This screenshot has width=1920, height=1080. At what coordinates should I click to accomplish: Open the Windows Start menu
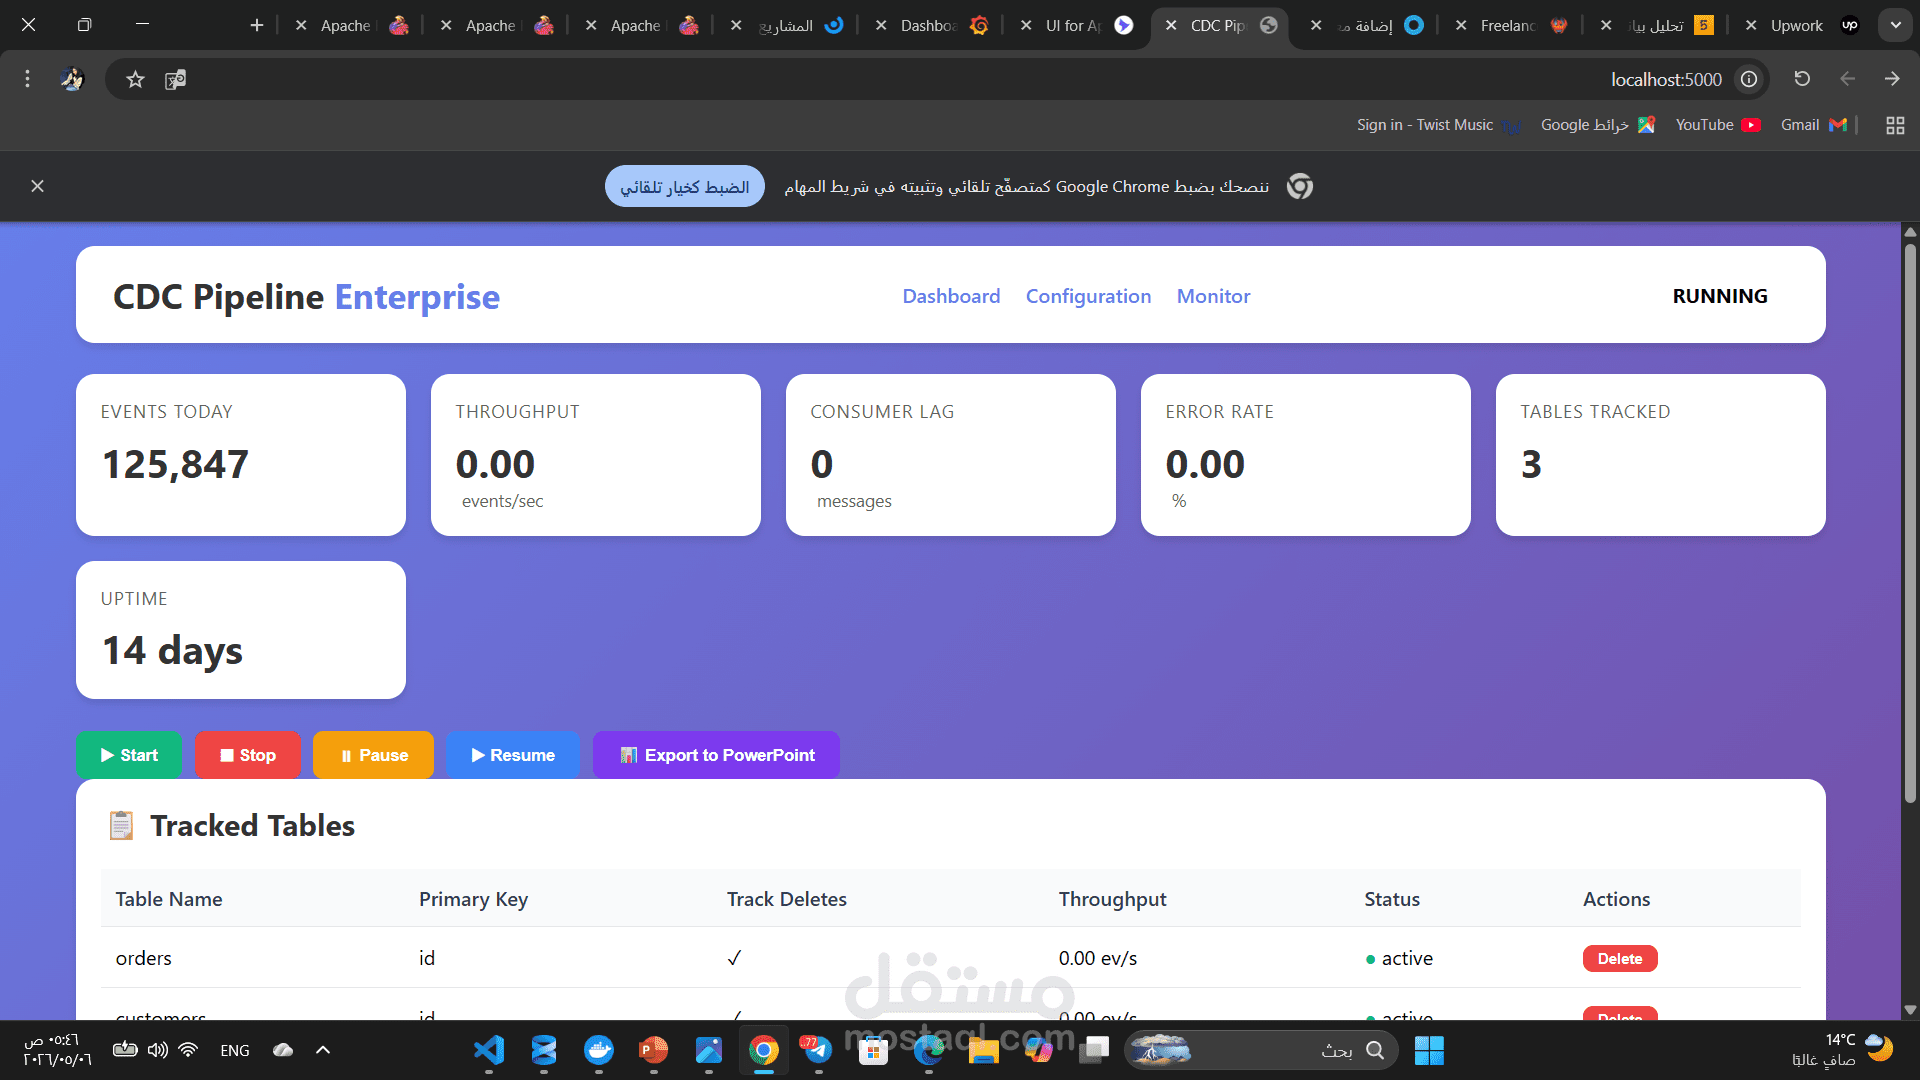pyautogui.click(x=1429, y=1050)
